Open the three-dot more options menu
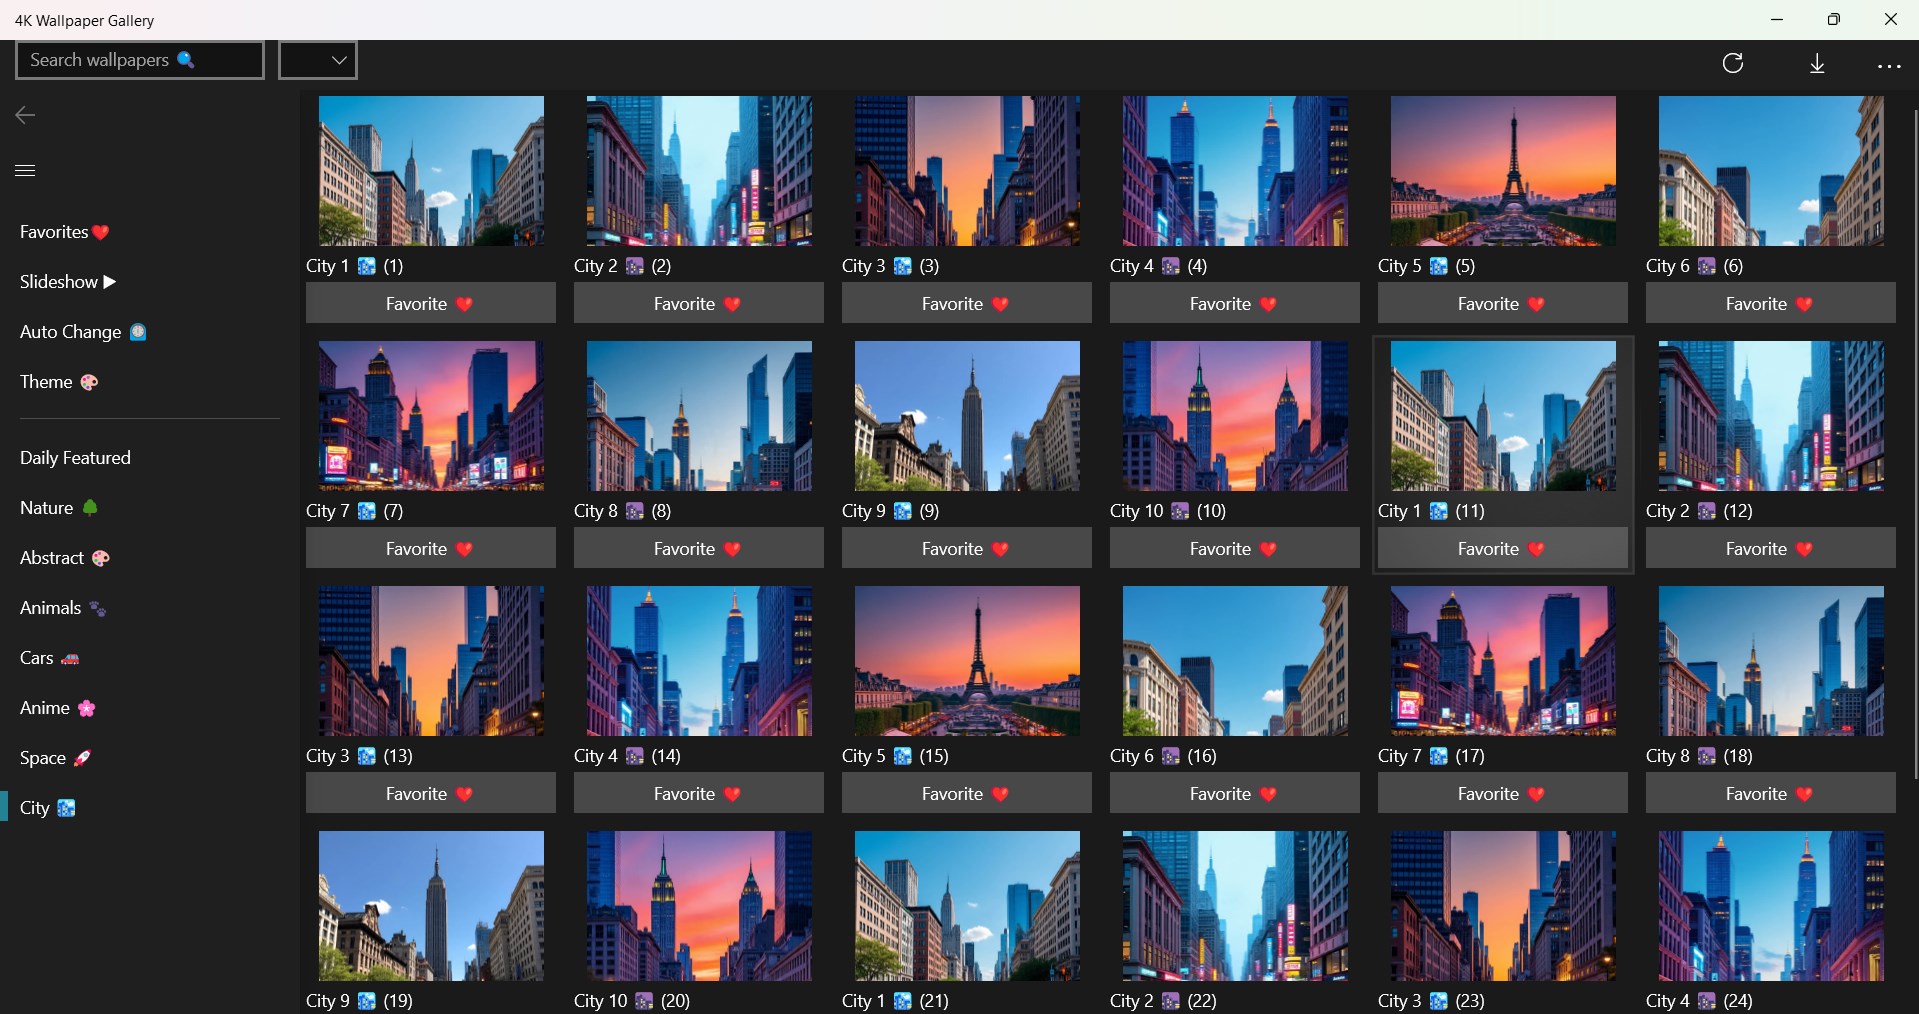 (1889, 66)
